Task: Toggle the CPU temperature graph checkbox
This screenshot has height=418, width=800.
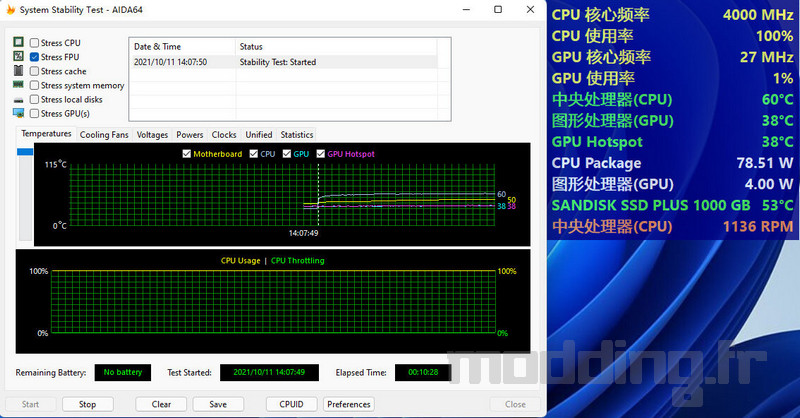Action: click(x=254, y=154)
